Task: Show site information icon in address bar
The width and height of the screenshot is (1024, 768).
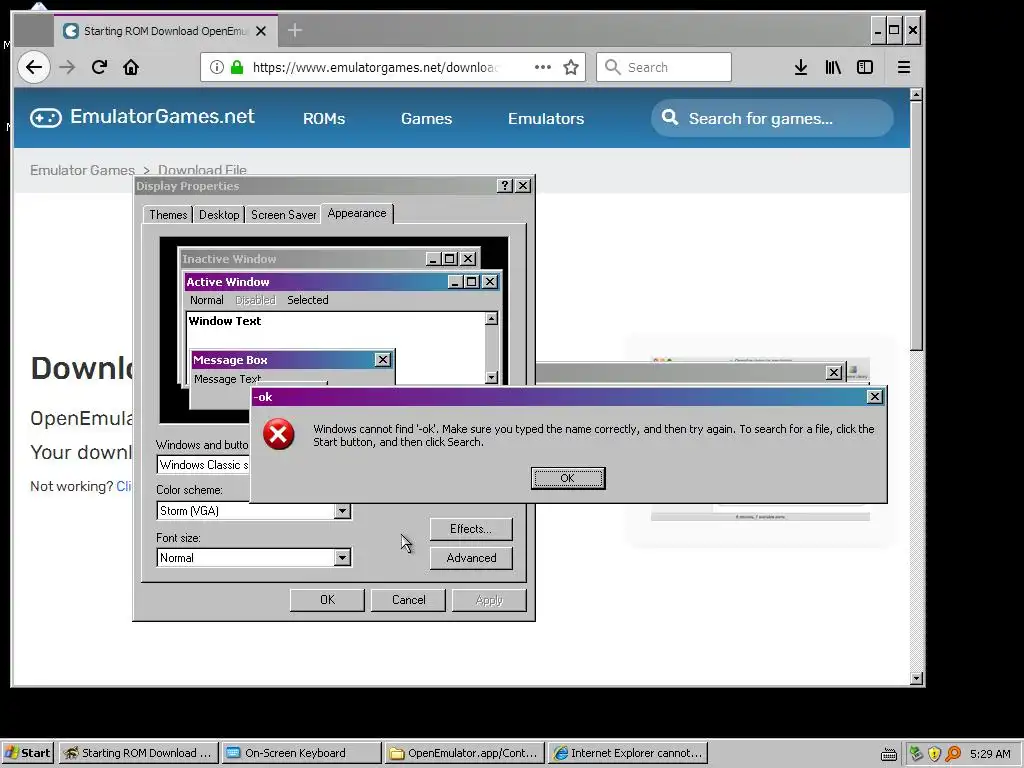Action: 217,67
